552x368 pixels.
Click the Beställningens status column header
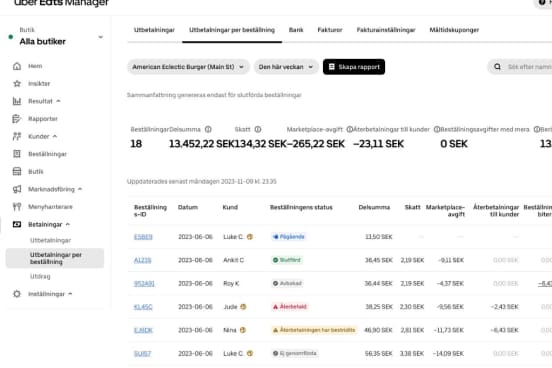301,207
